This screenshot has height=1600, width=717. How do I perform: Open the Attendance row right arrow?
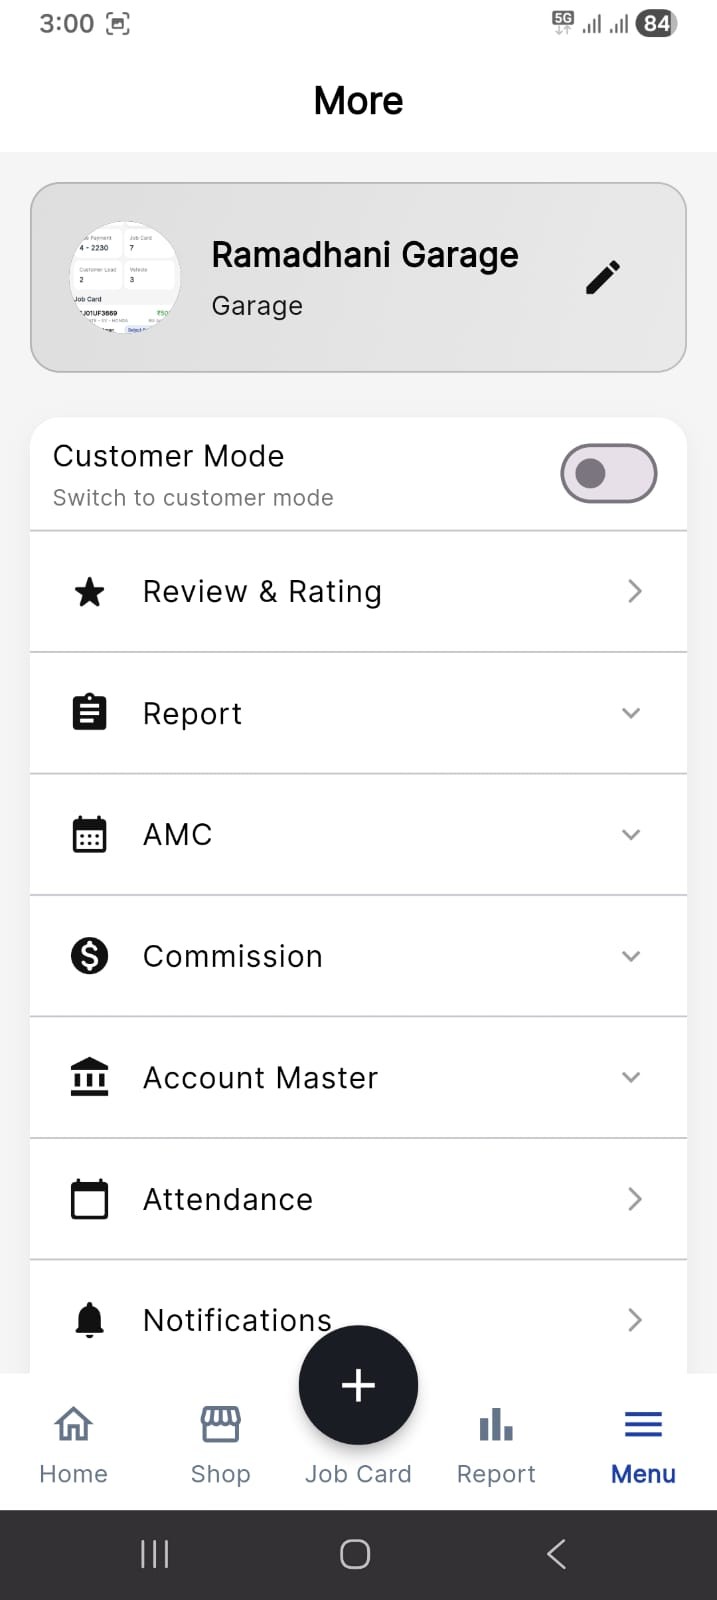pos(634,1199)
